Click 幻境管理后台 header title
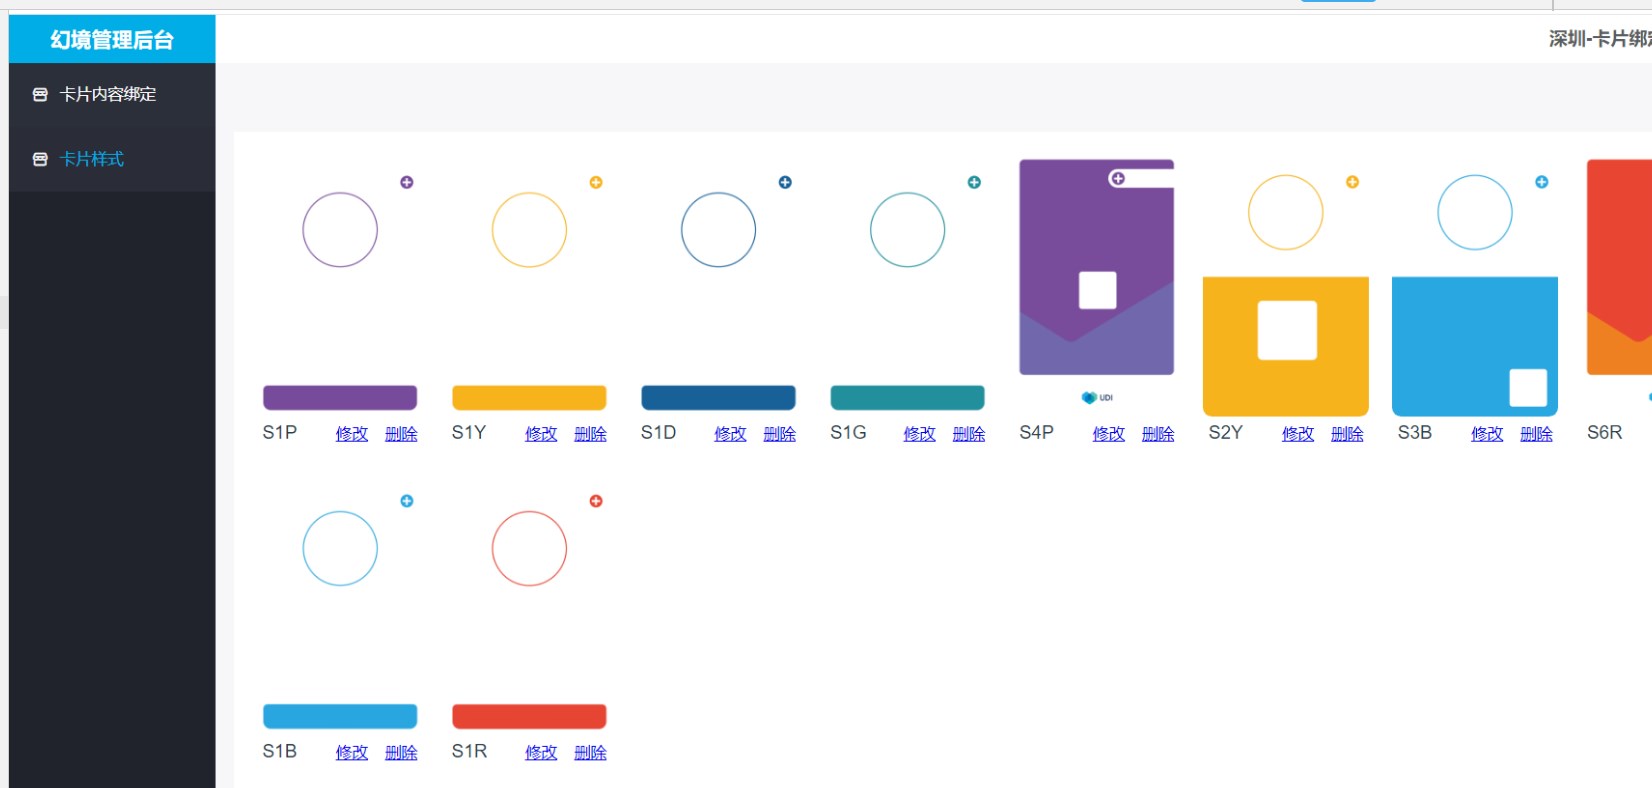1652x788 pixels. 112,39
